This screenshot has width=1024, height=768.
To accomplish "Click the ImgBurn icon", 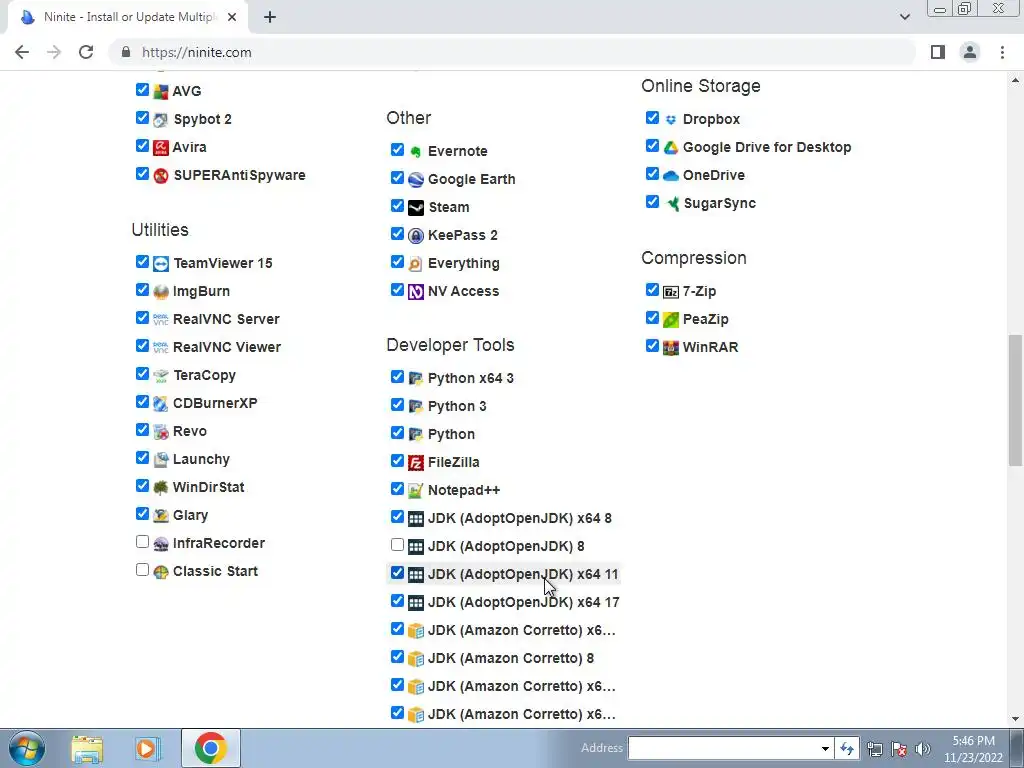I will coord(161,292).
